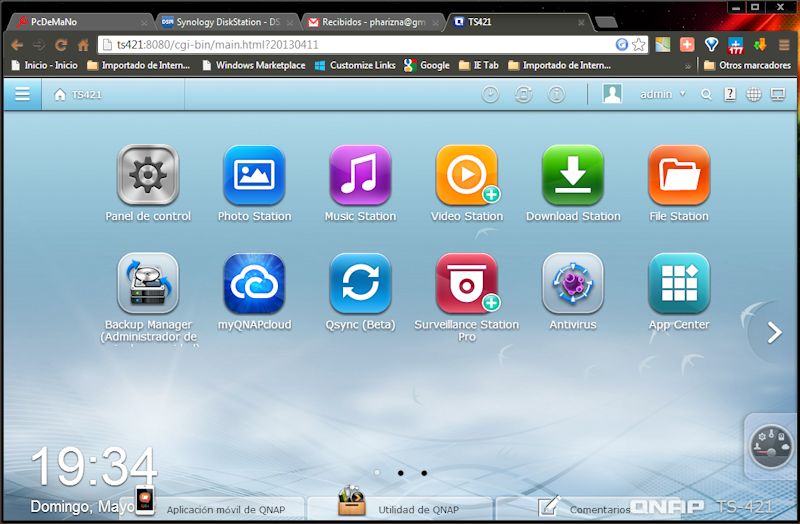Open IE Tab bookmarks folder
800x524 pixels.
[479, 65]
